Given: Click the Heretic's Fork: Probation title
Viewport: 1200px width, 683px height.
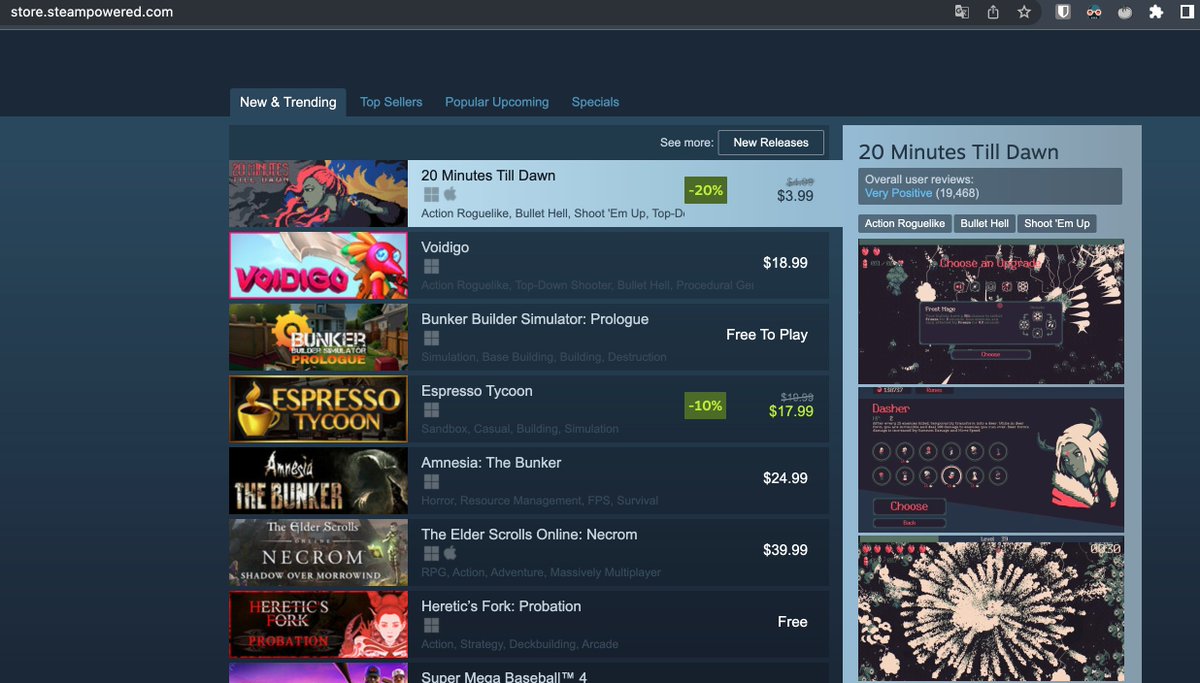Looking at the screenshot, I should coord(501,606).
